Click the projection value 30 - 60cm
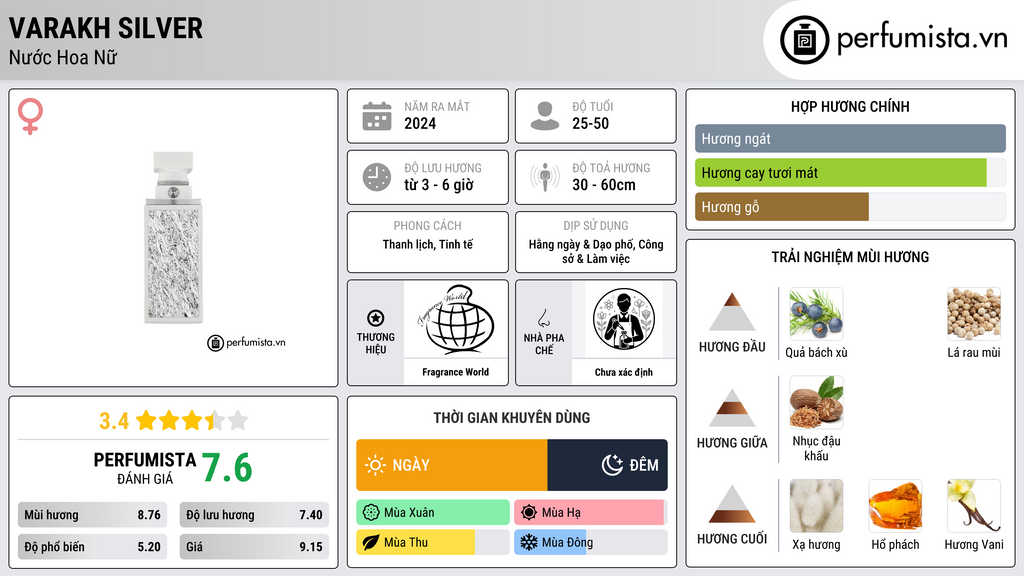 [x=604, y=185]
